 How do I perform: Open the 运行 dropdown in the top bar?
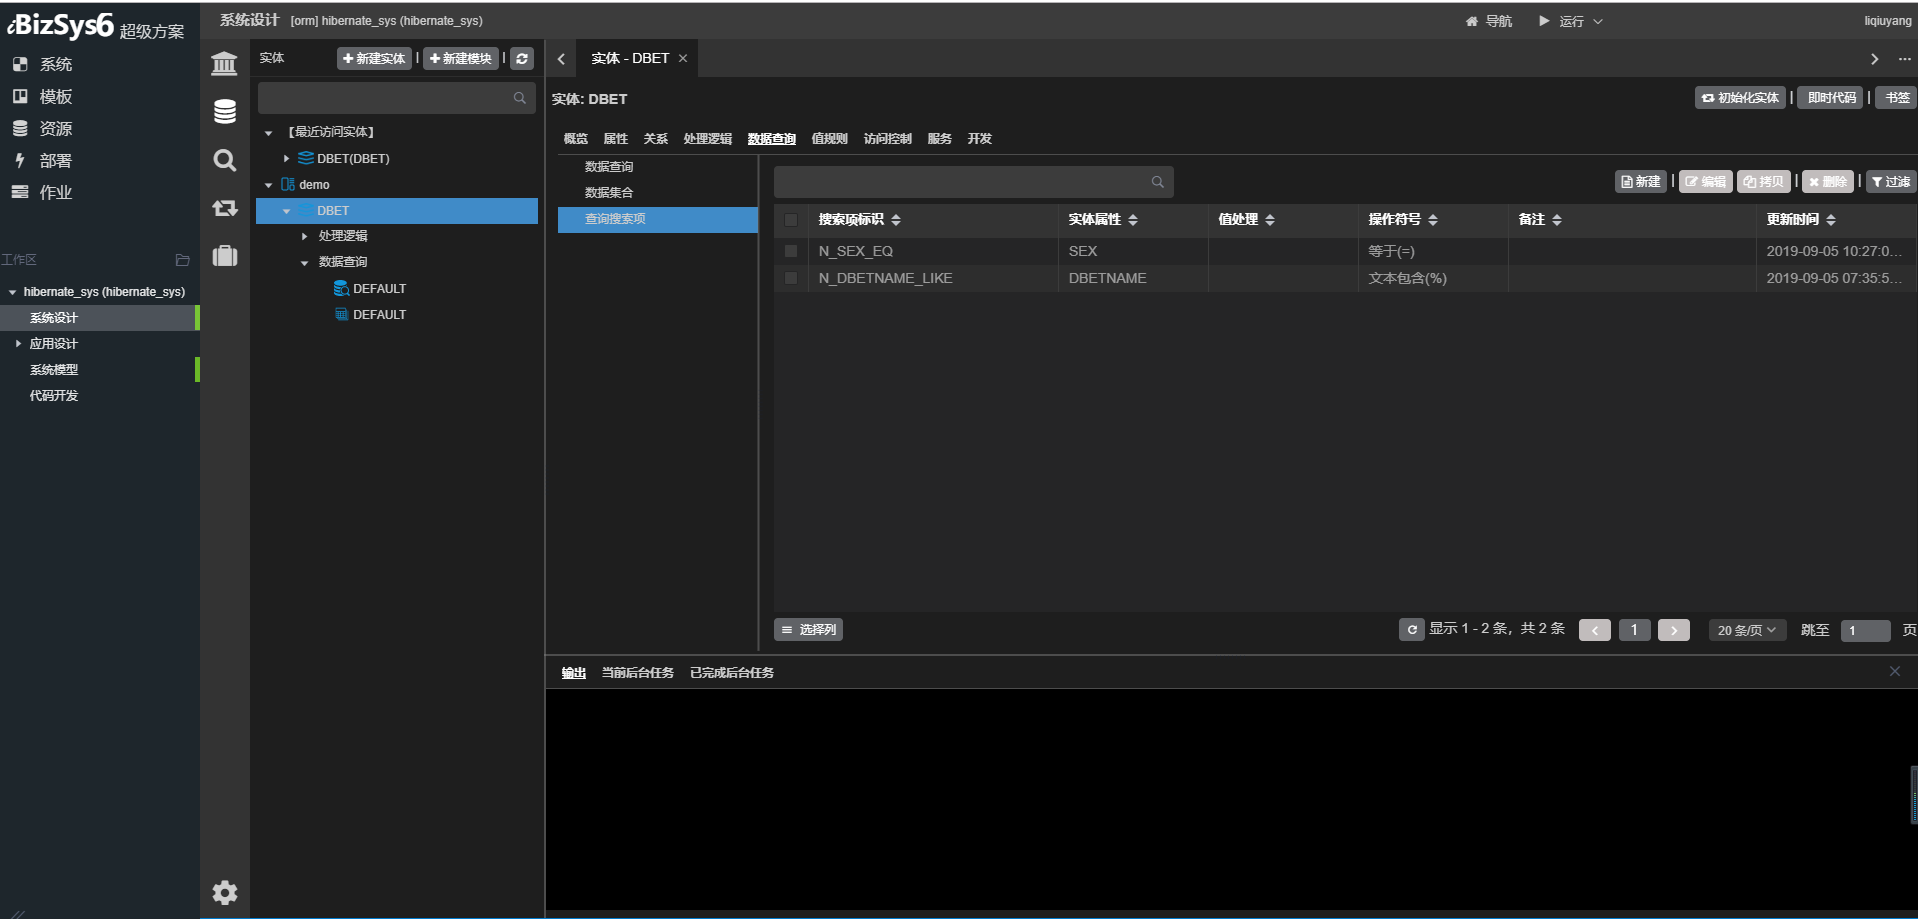pyautogui.click(x=1570, y=21)
